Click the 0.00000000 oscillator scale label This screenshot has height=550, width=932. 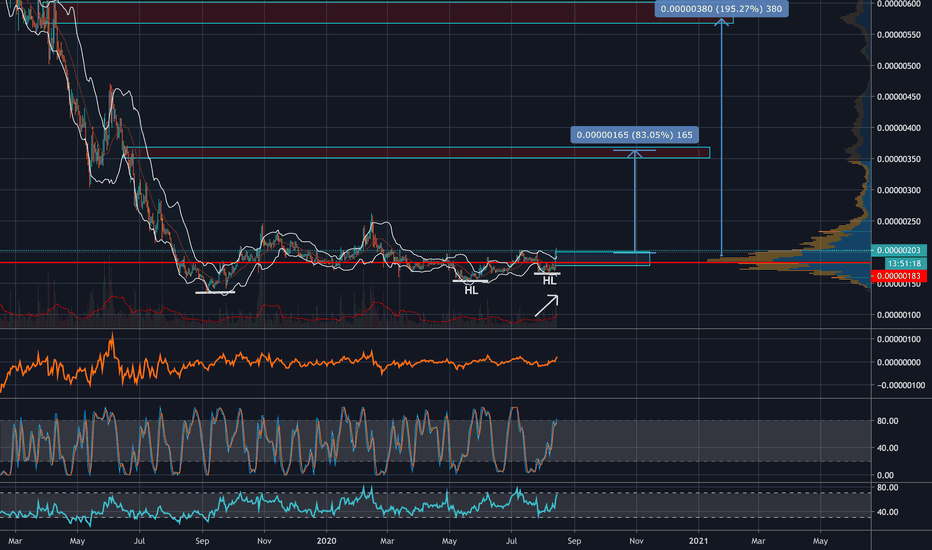point(899,362)
